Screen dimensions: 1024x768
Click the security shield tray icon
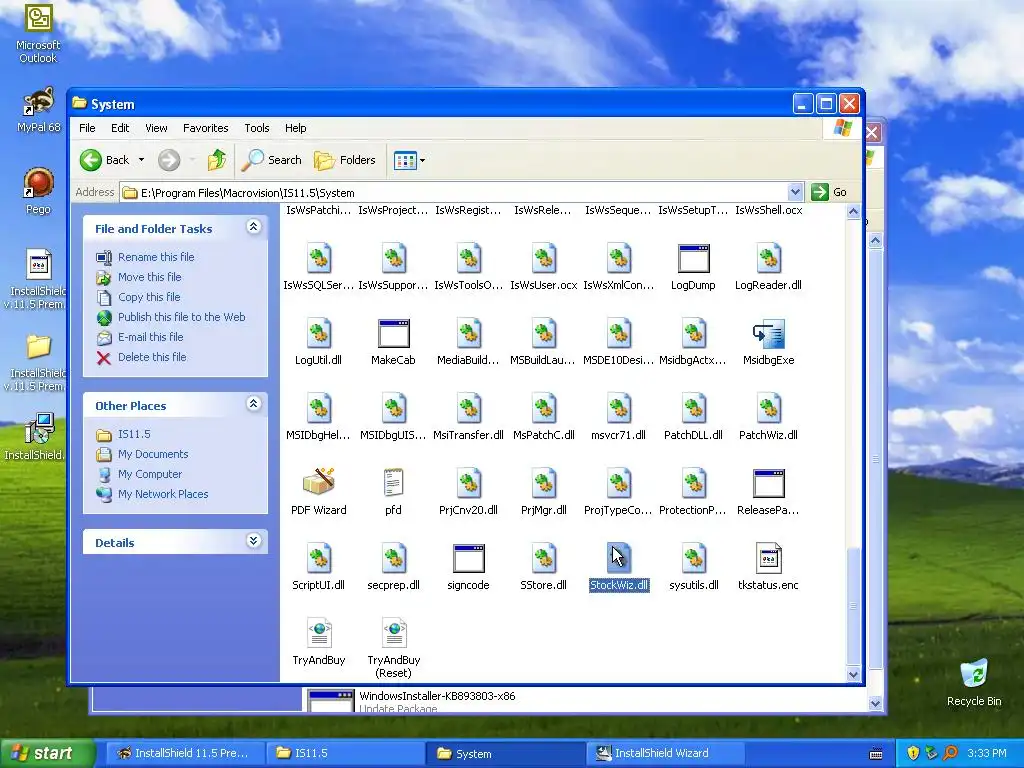click(913, 753)
